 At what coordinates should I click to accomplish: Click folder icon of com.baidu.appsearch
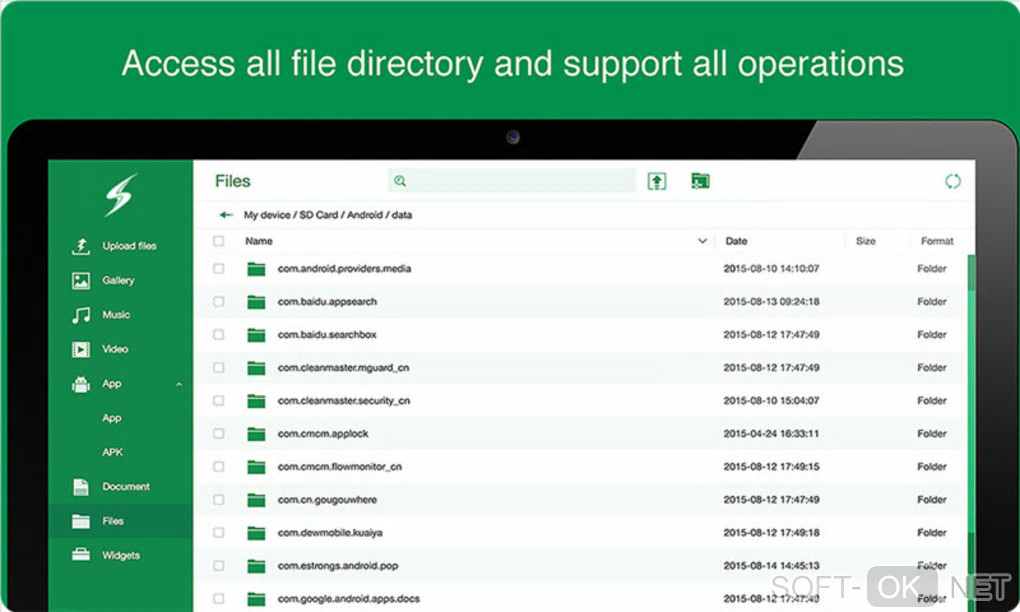coord(256,302)
